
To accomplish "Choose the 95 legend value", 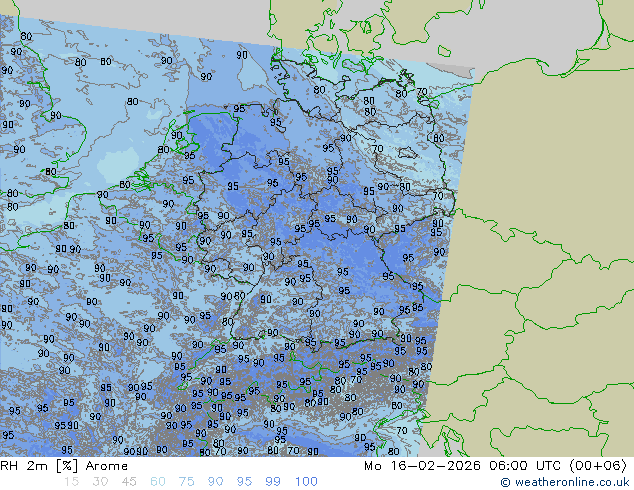I will click(245, 482).
